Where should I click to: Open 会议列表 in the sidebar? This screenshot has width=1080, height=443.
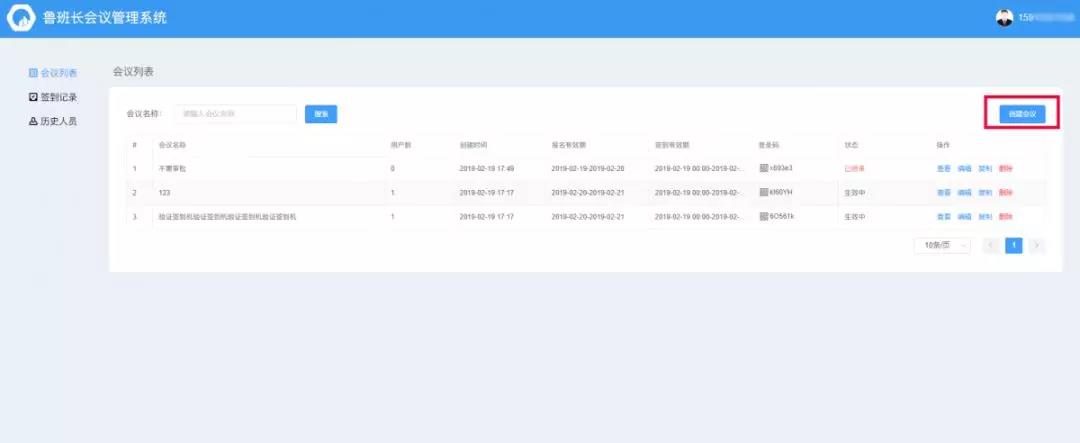pyautogui.click(x=53, y=73)
